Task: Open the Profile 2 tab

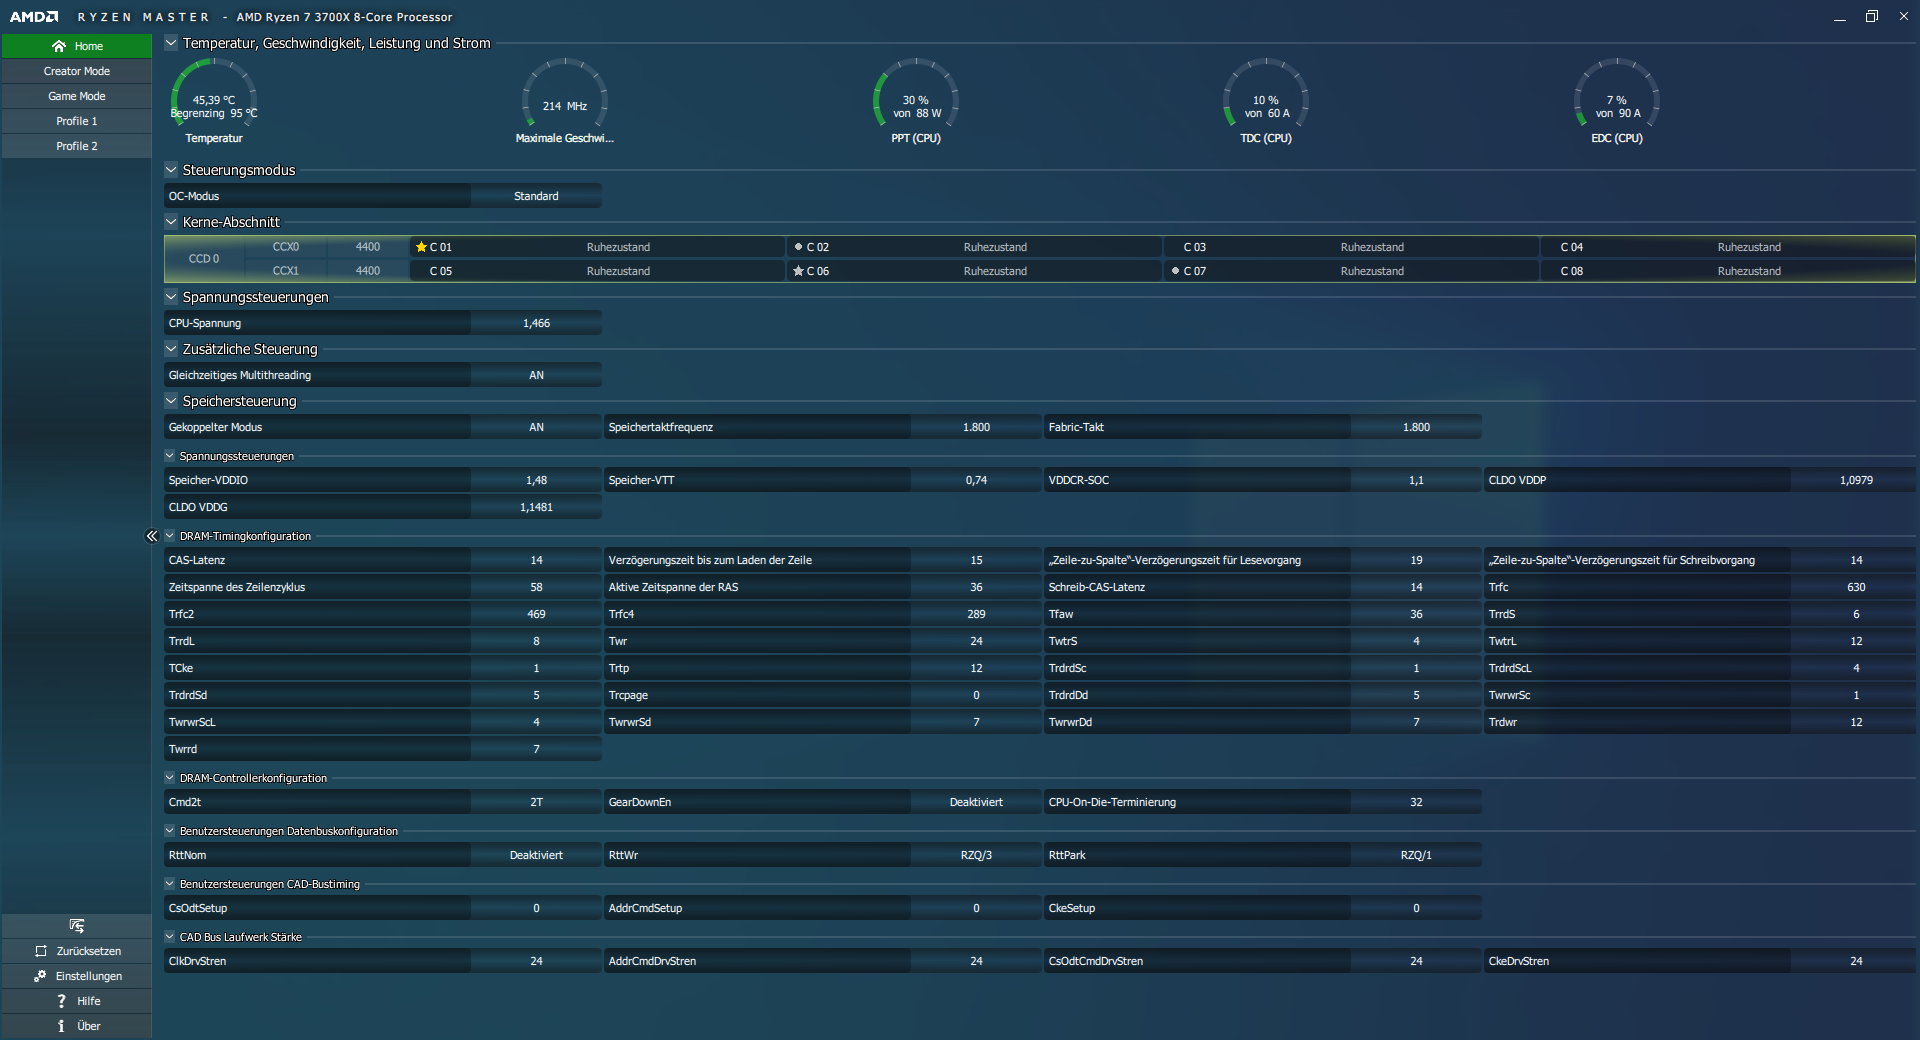Action: click(x=77, y=146)
